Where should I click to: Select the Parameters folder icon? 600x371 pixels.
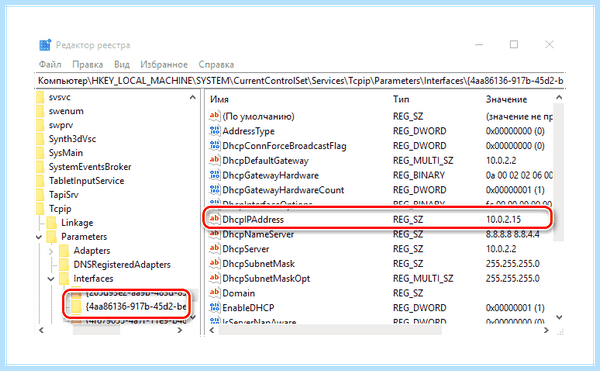[x=52, y=237]
